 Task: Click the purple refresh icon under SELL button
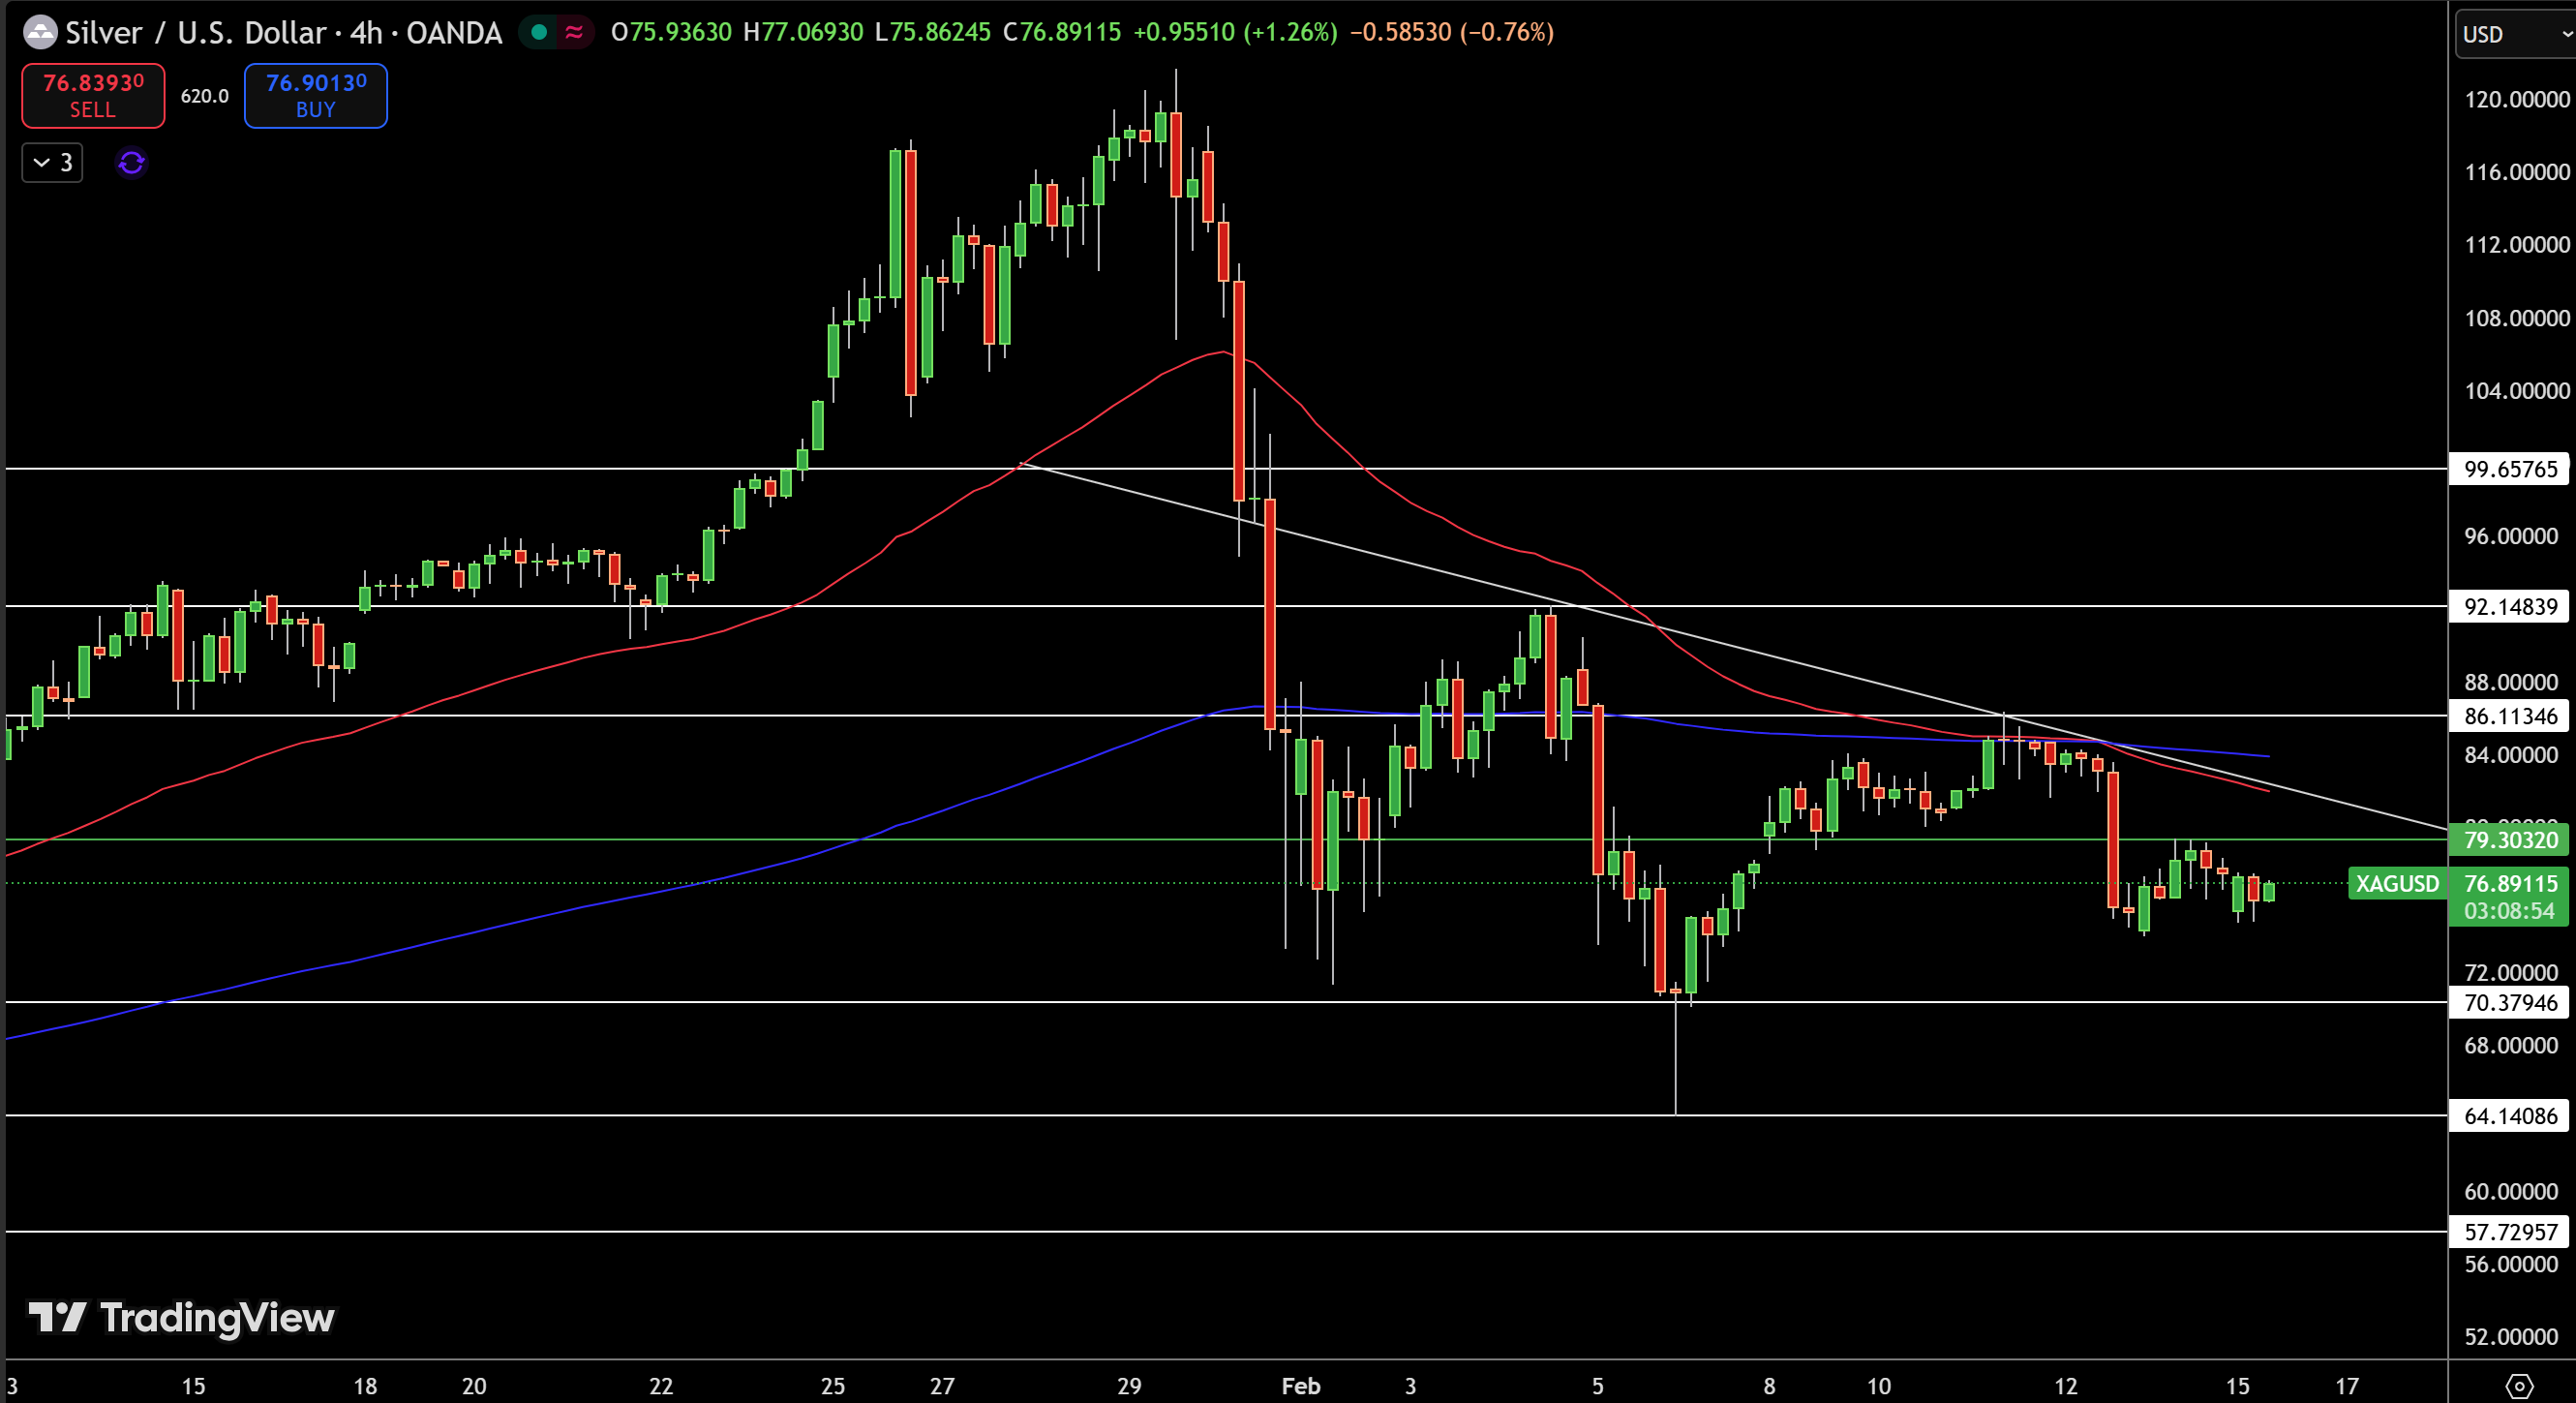[131, 163]
